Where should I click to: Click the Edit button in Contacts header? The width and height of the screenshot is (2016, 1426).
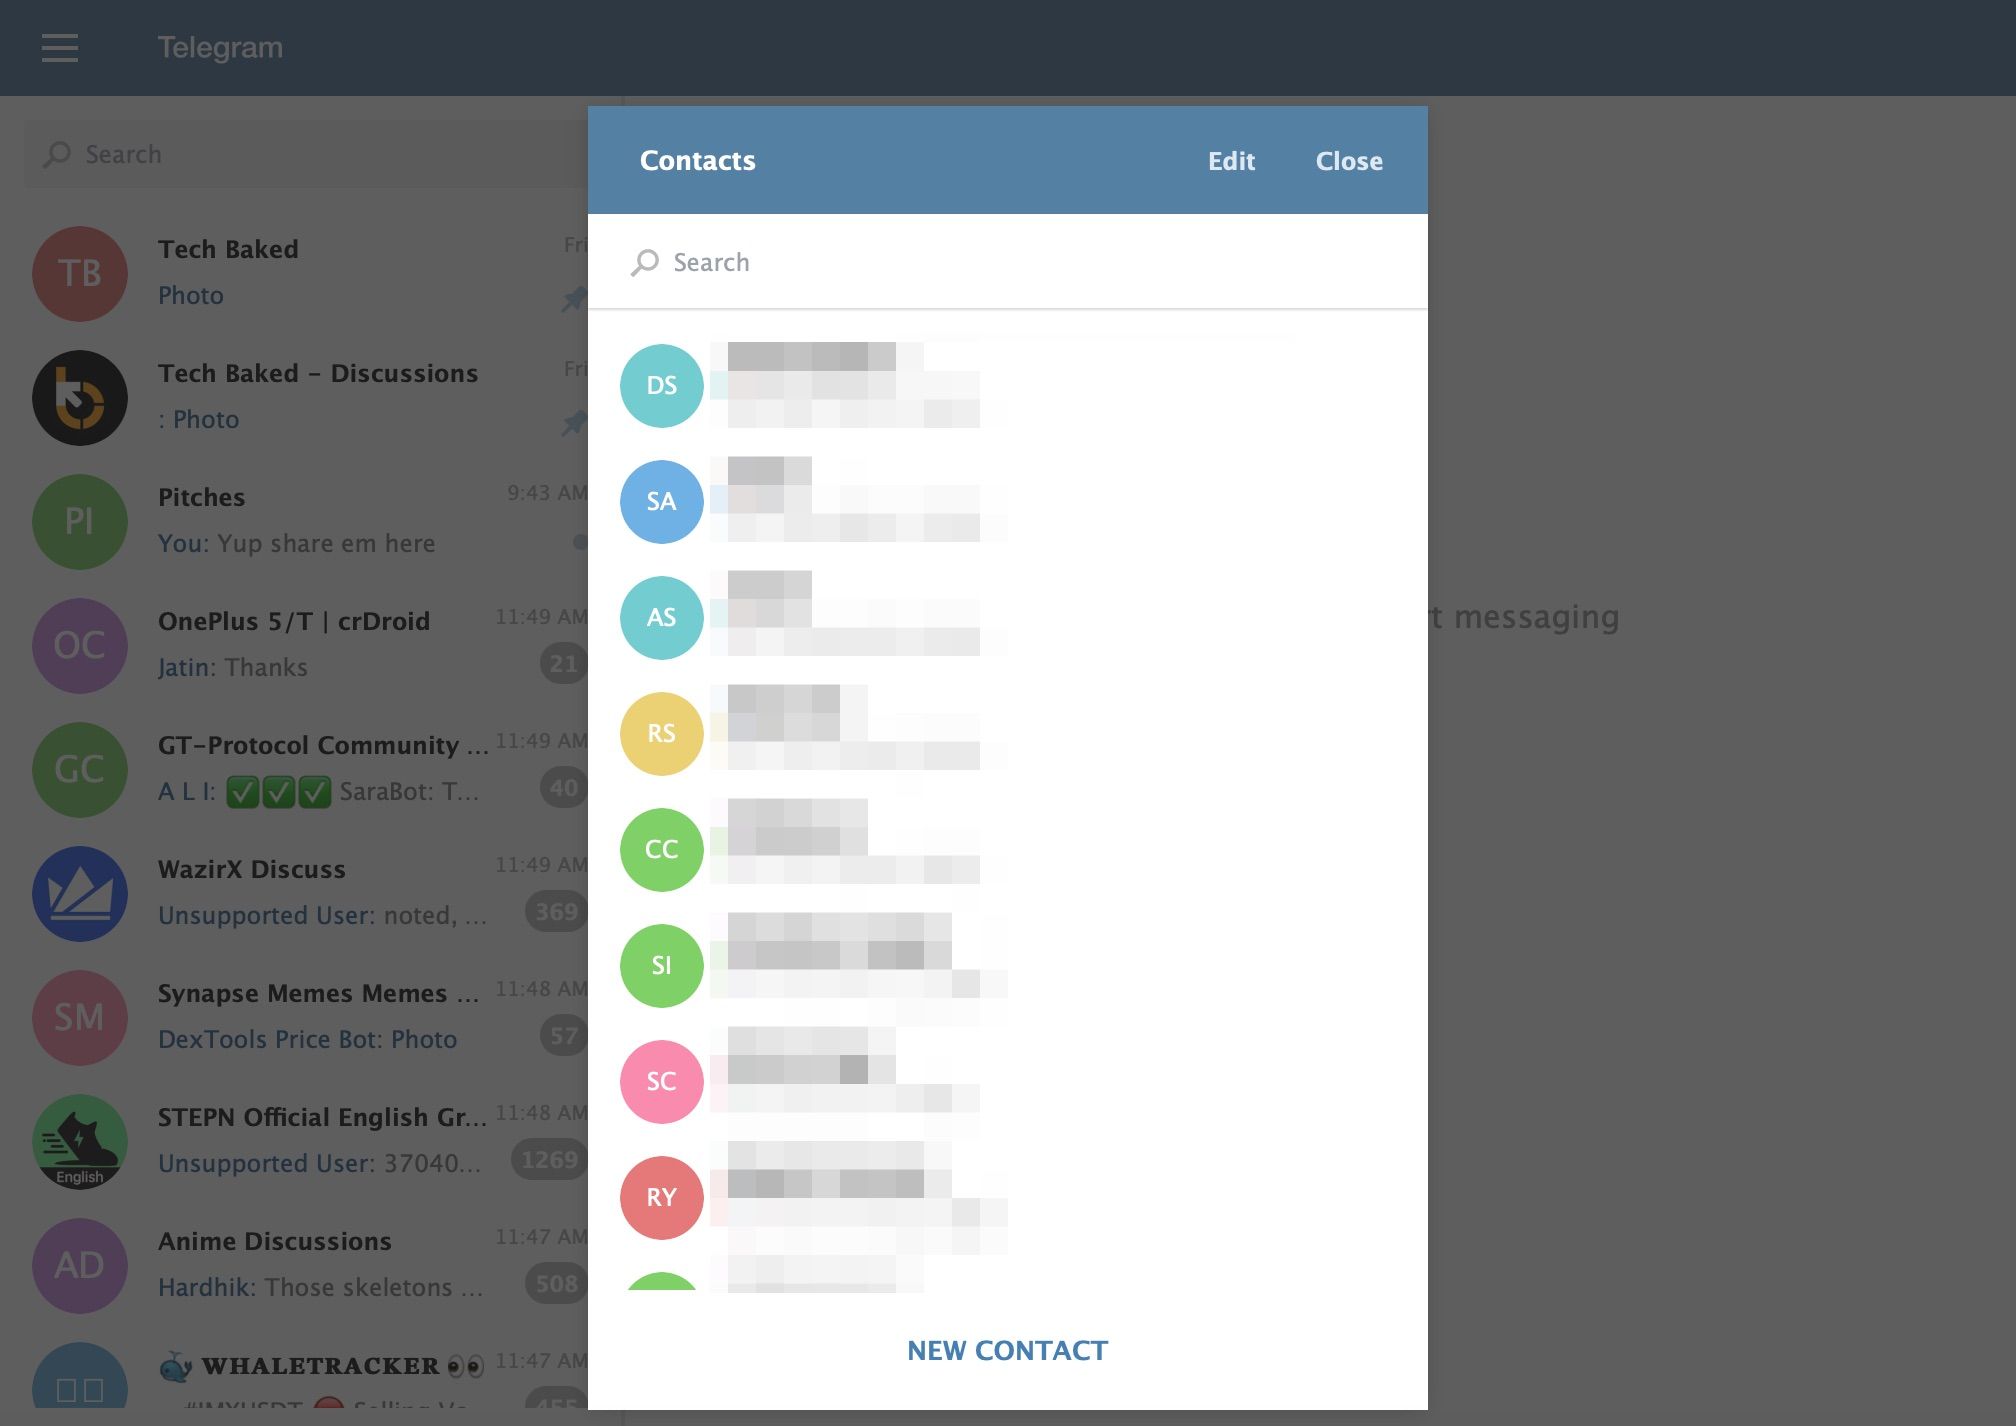coord(1231,161)
